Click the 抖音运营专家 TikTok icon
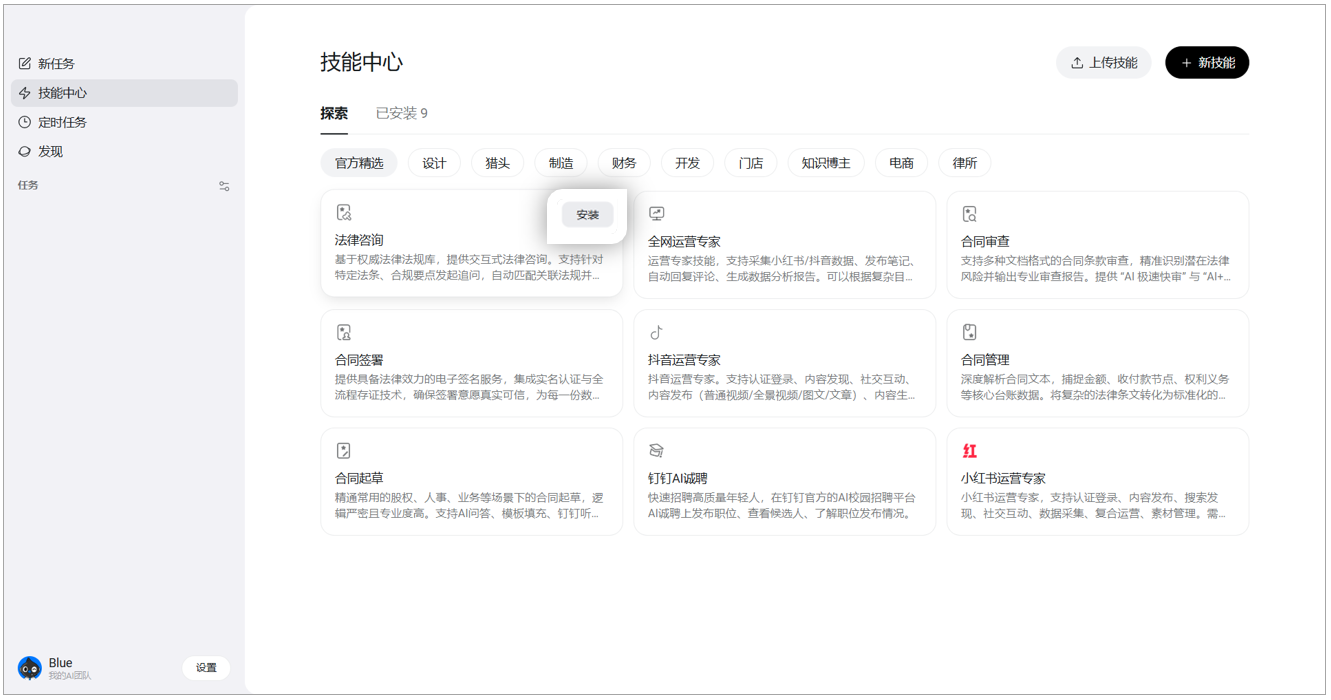 pos(657,332)
